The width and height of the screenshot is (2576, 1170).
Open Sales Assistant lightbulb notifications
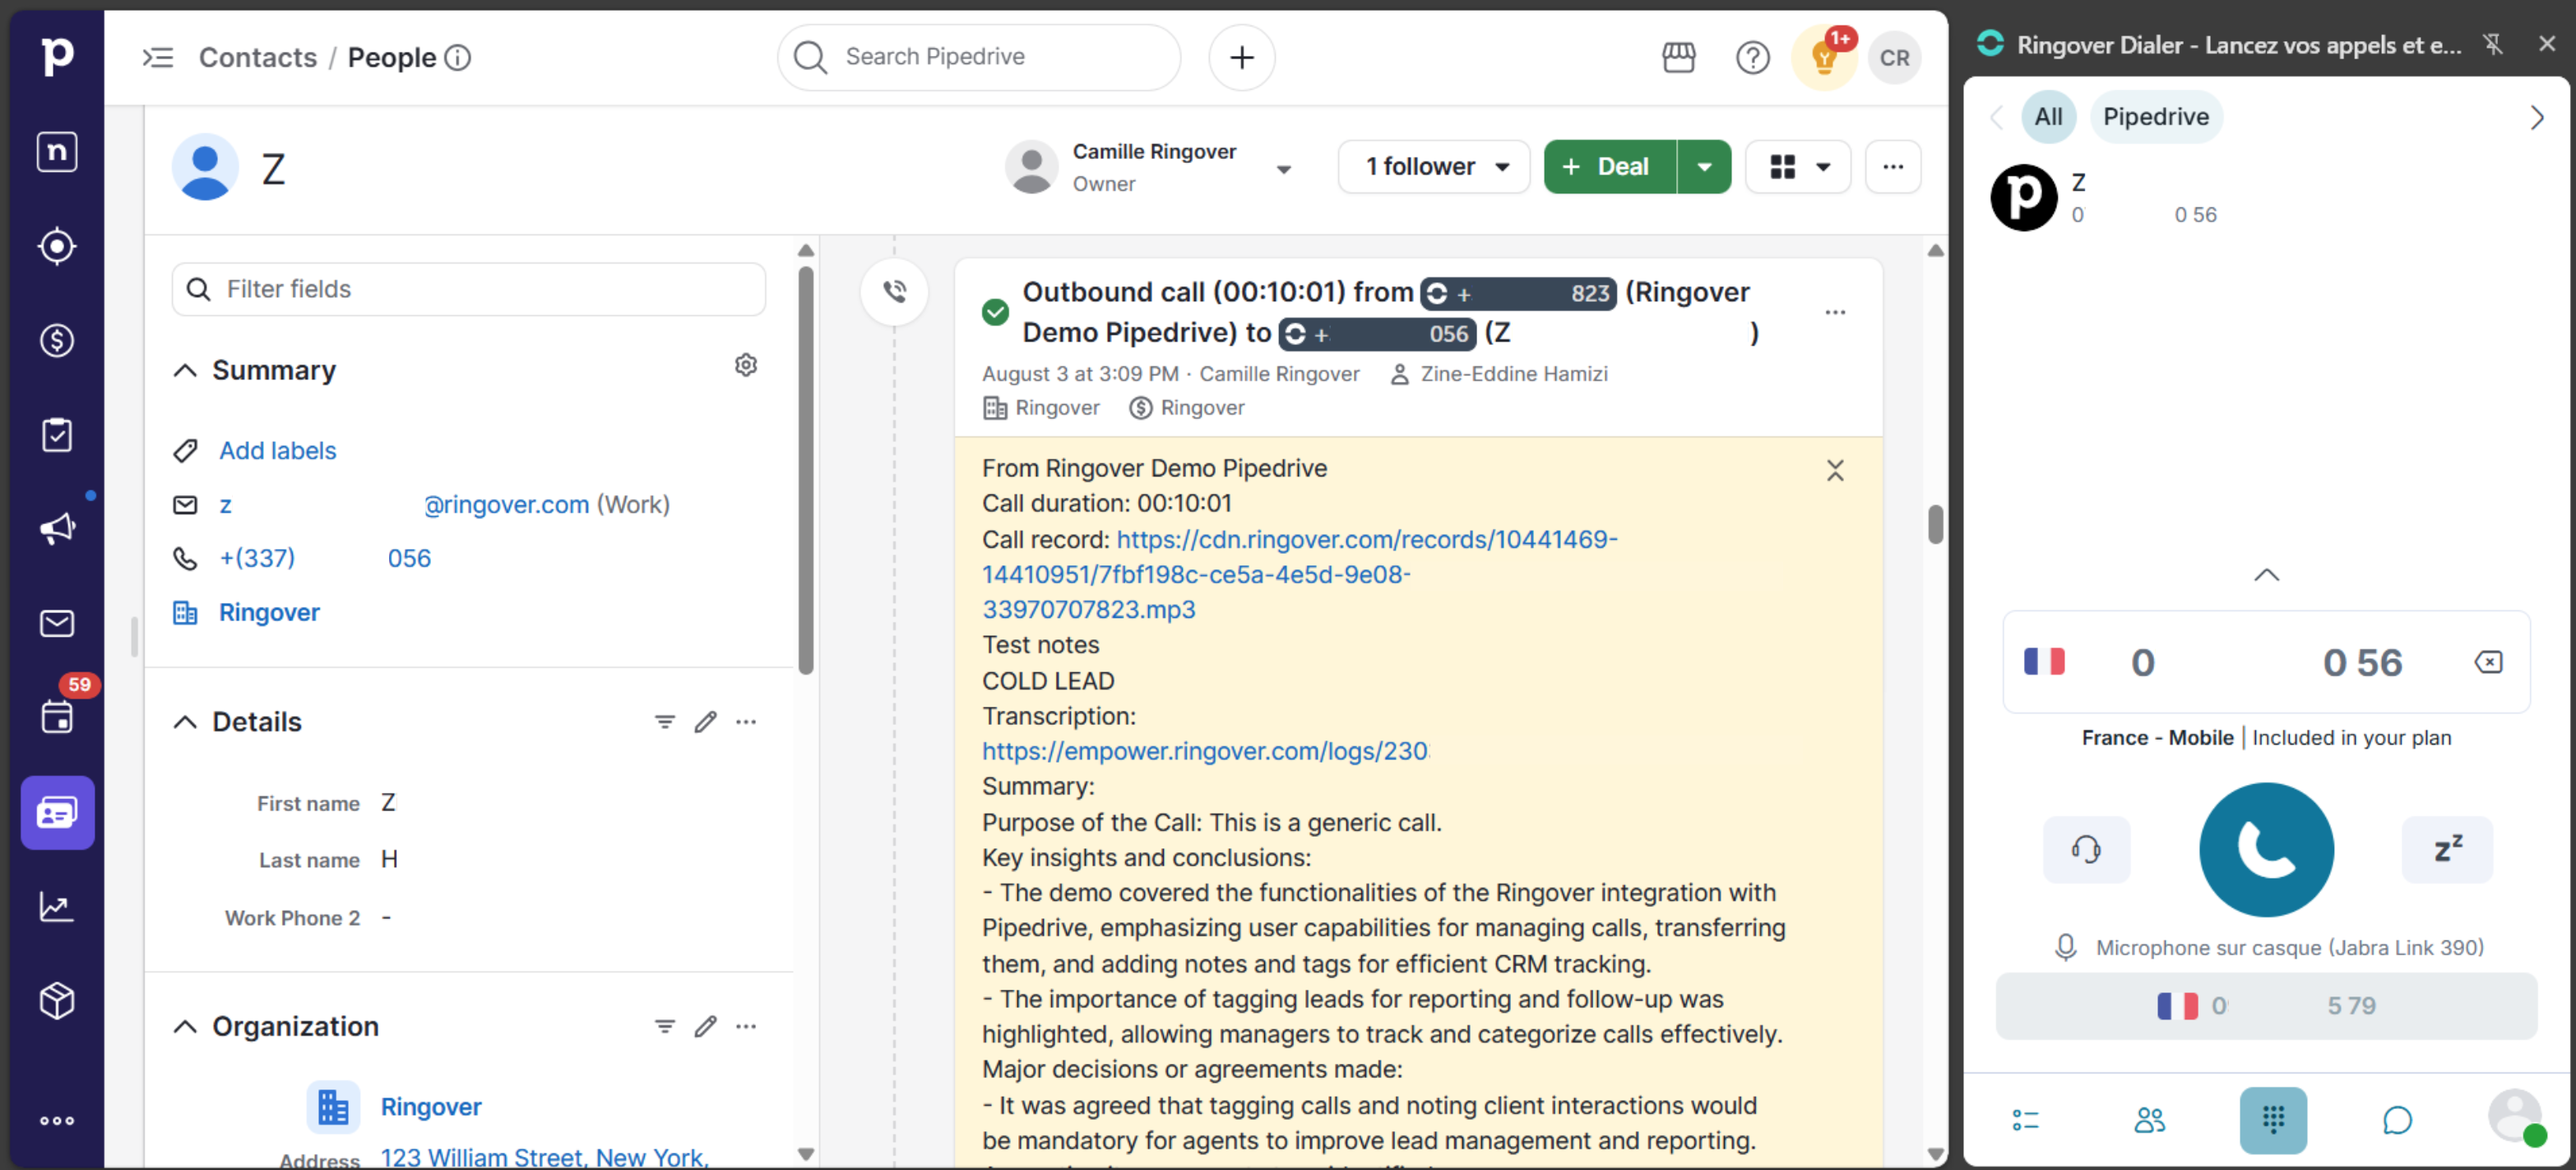click(1824, 58)
